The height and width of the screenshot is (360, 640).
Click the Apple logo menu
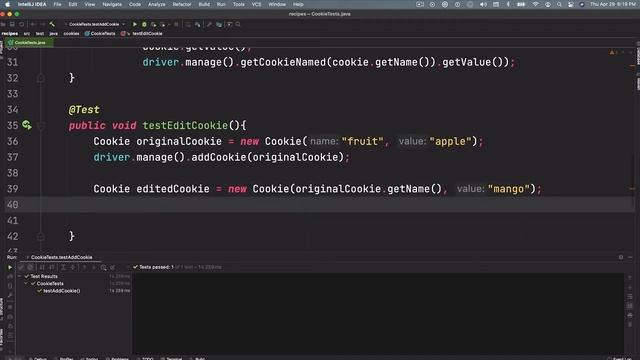pos(7,4)
